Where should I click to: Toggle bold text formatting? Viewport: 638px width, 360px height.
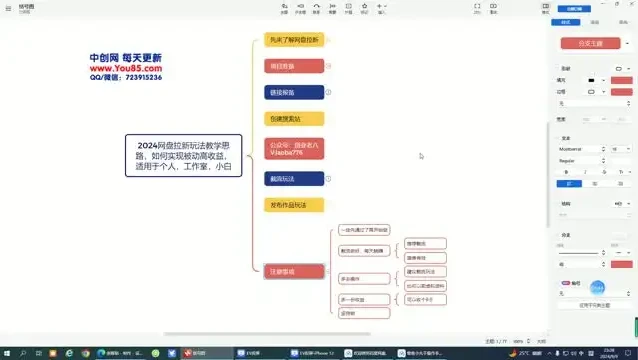(x=566, y=172)
